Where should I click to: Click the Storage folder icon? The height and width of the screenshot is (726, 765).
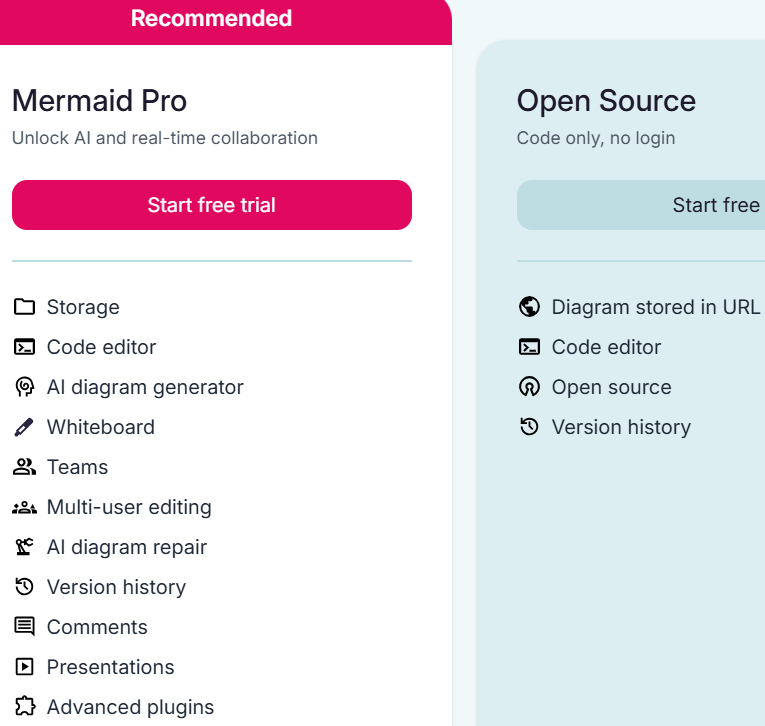pyautogui.click(x=24, y=307)
